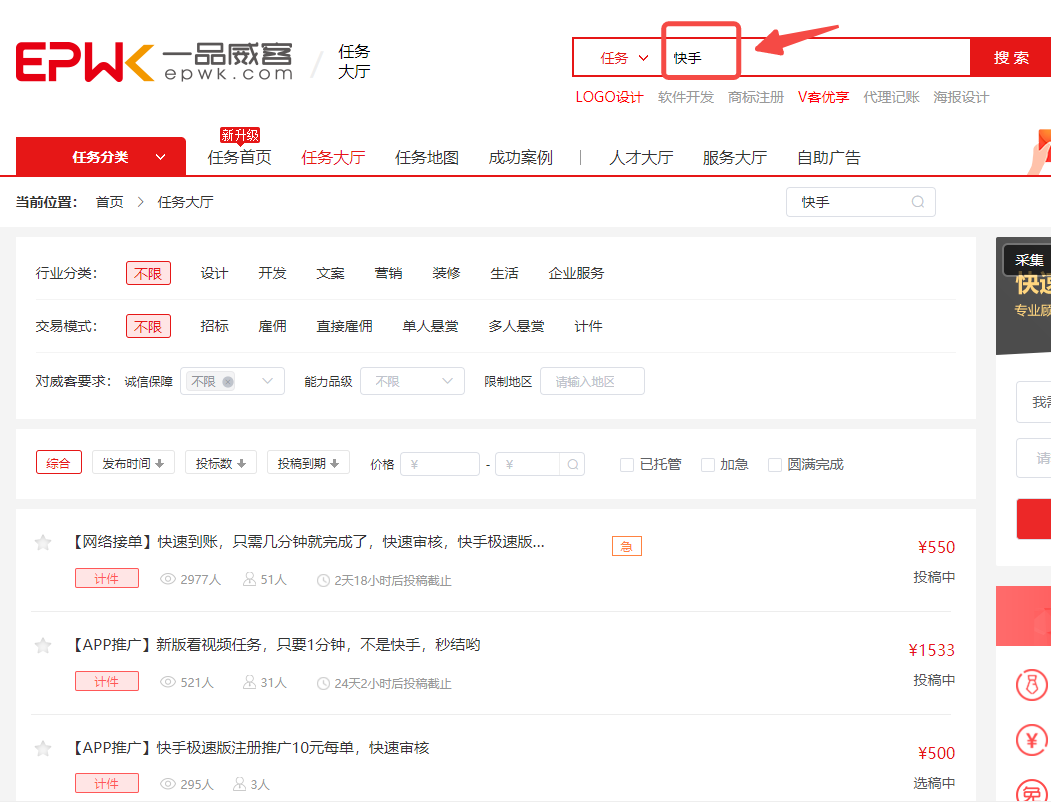Click the minimum price input field
1051x812 pixels.
click(440, 464)
